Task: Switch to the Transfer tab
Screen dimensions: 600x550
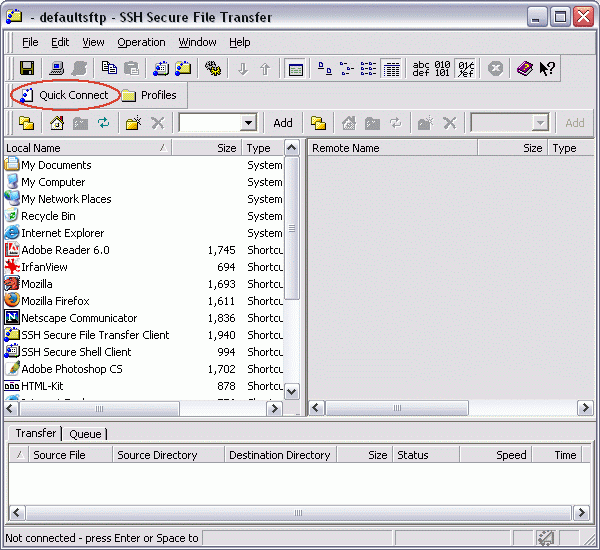Action: [35, 433]
